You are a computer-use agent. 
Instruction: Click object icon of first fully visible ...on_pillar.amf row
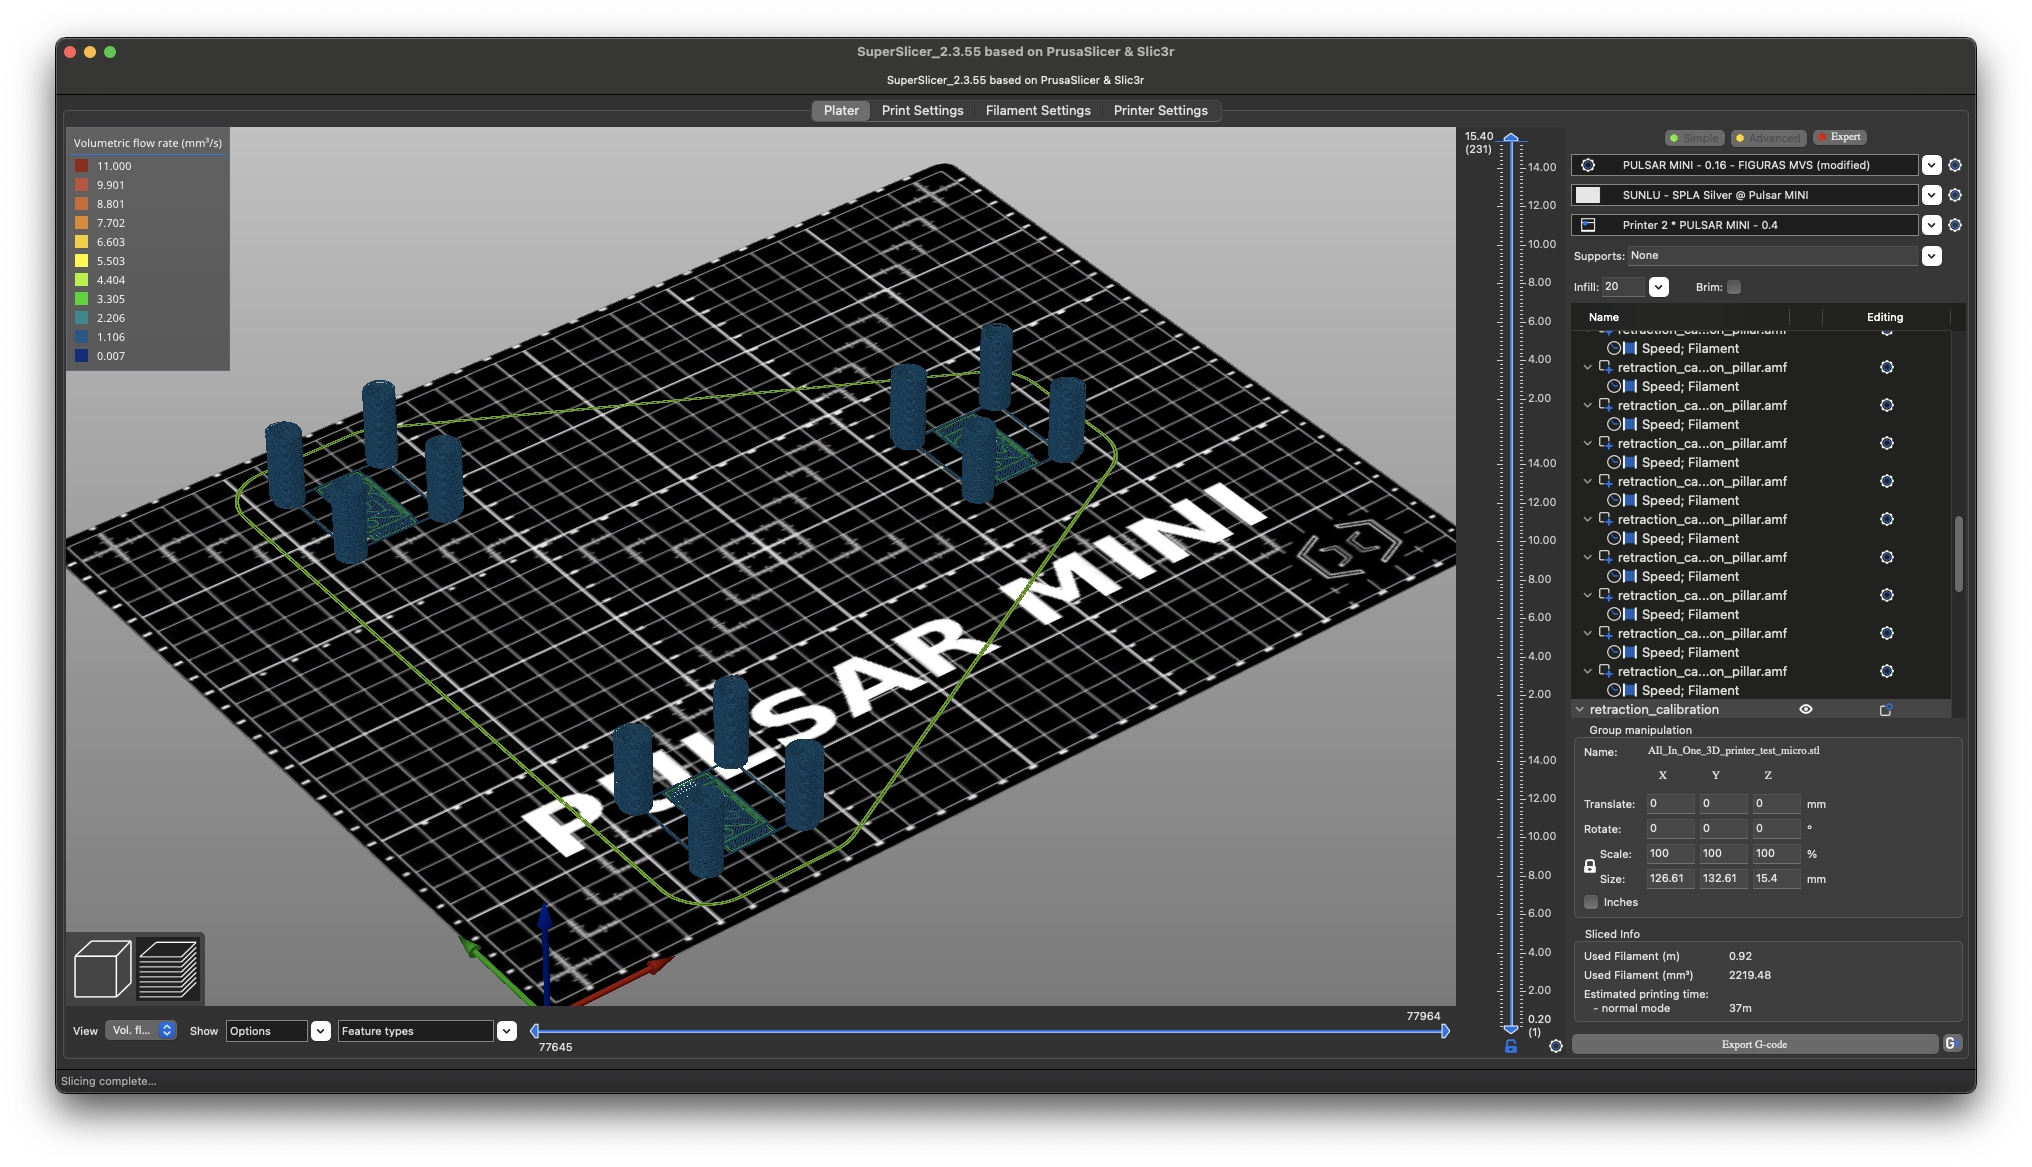click(1605, 367)
